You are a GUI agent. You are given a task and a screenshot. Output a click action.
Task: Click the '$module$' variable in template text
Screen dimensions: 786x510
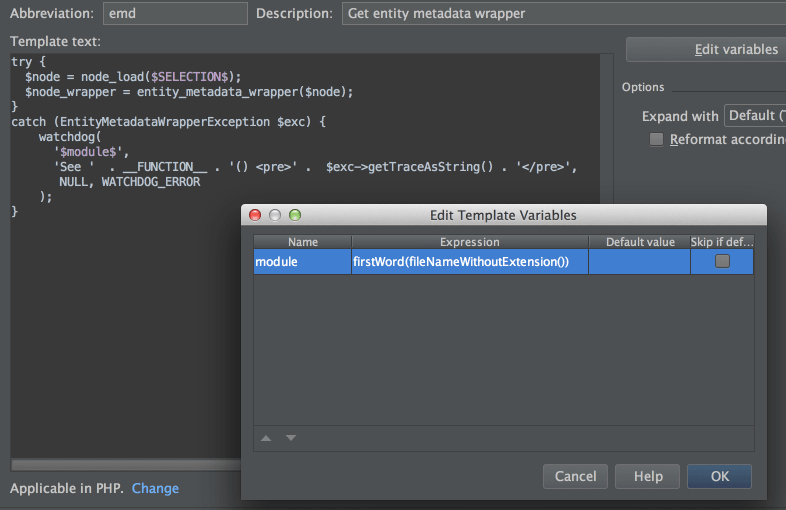pos(88,152)
